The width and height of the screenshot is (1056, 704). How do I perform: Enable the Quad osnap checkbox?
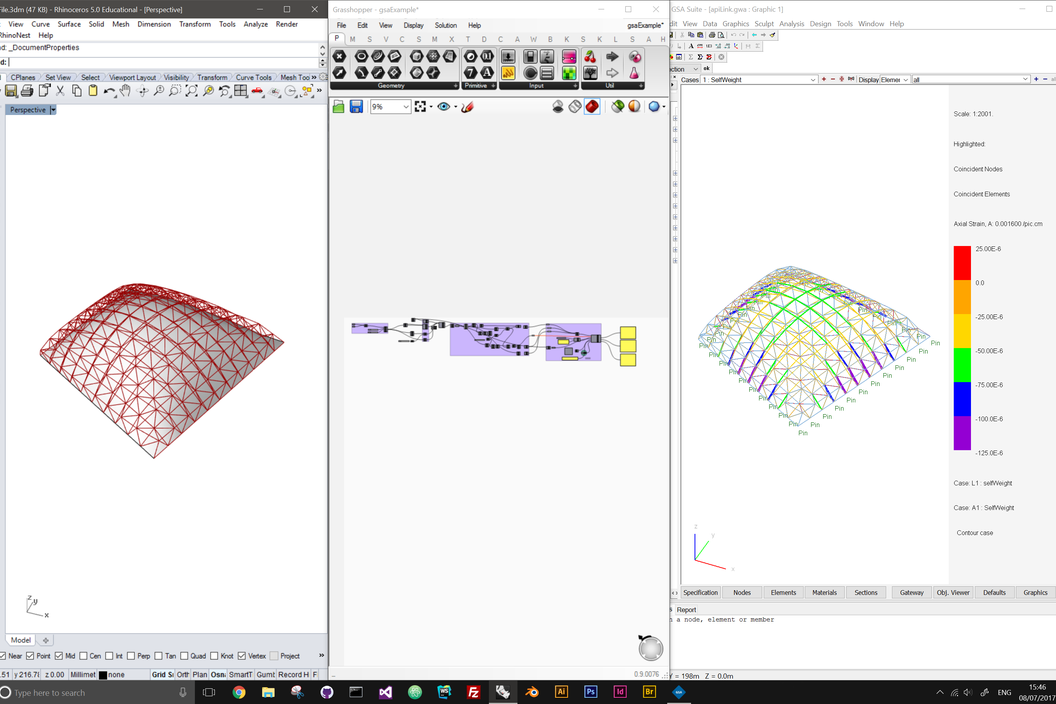[x=184, y=656]
